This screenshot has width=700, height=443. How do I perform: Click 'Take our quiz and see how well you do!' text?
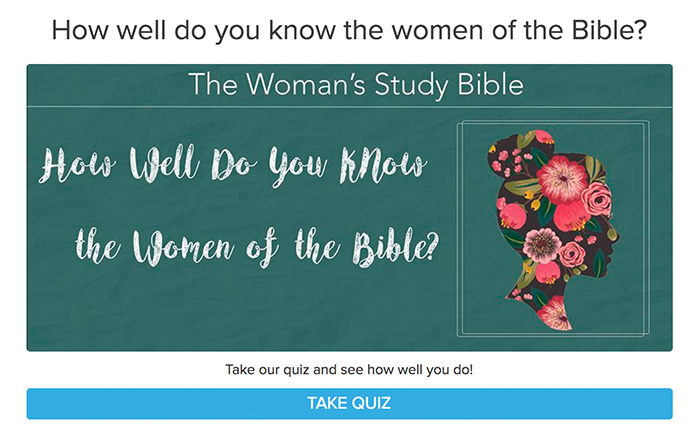tap(349, 370)
